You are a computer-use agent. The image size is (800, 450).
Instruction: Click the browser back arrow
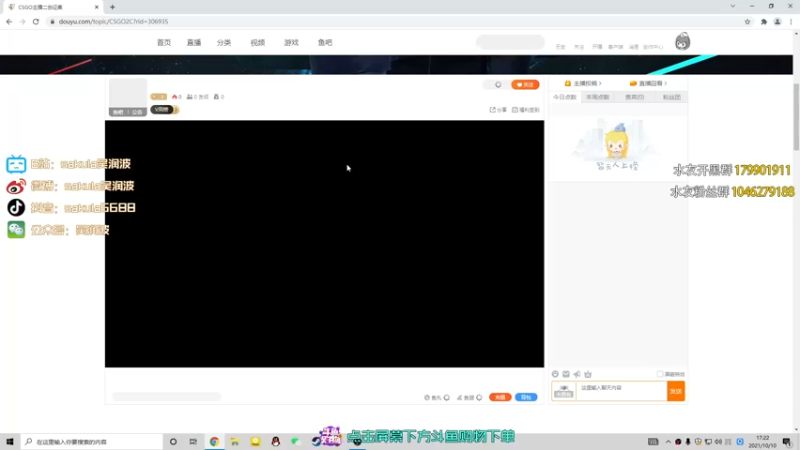[x=9, y=21]
